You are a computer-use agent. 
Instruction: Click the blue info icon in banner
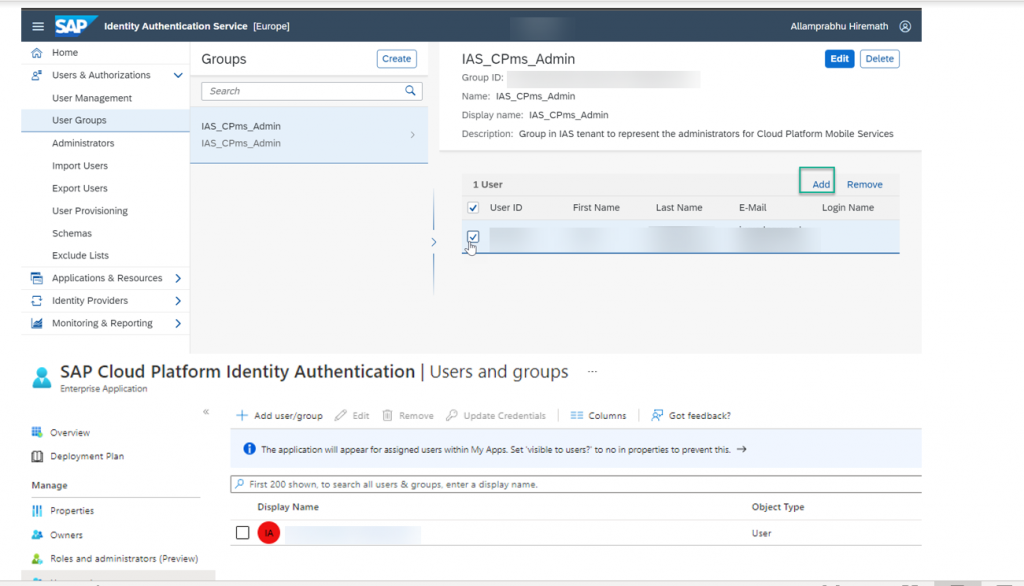point(249,449)
